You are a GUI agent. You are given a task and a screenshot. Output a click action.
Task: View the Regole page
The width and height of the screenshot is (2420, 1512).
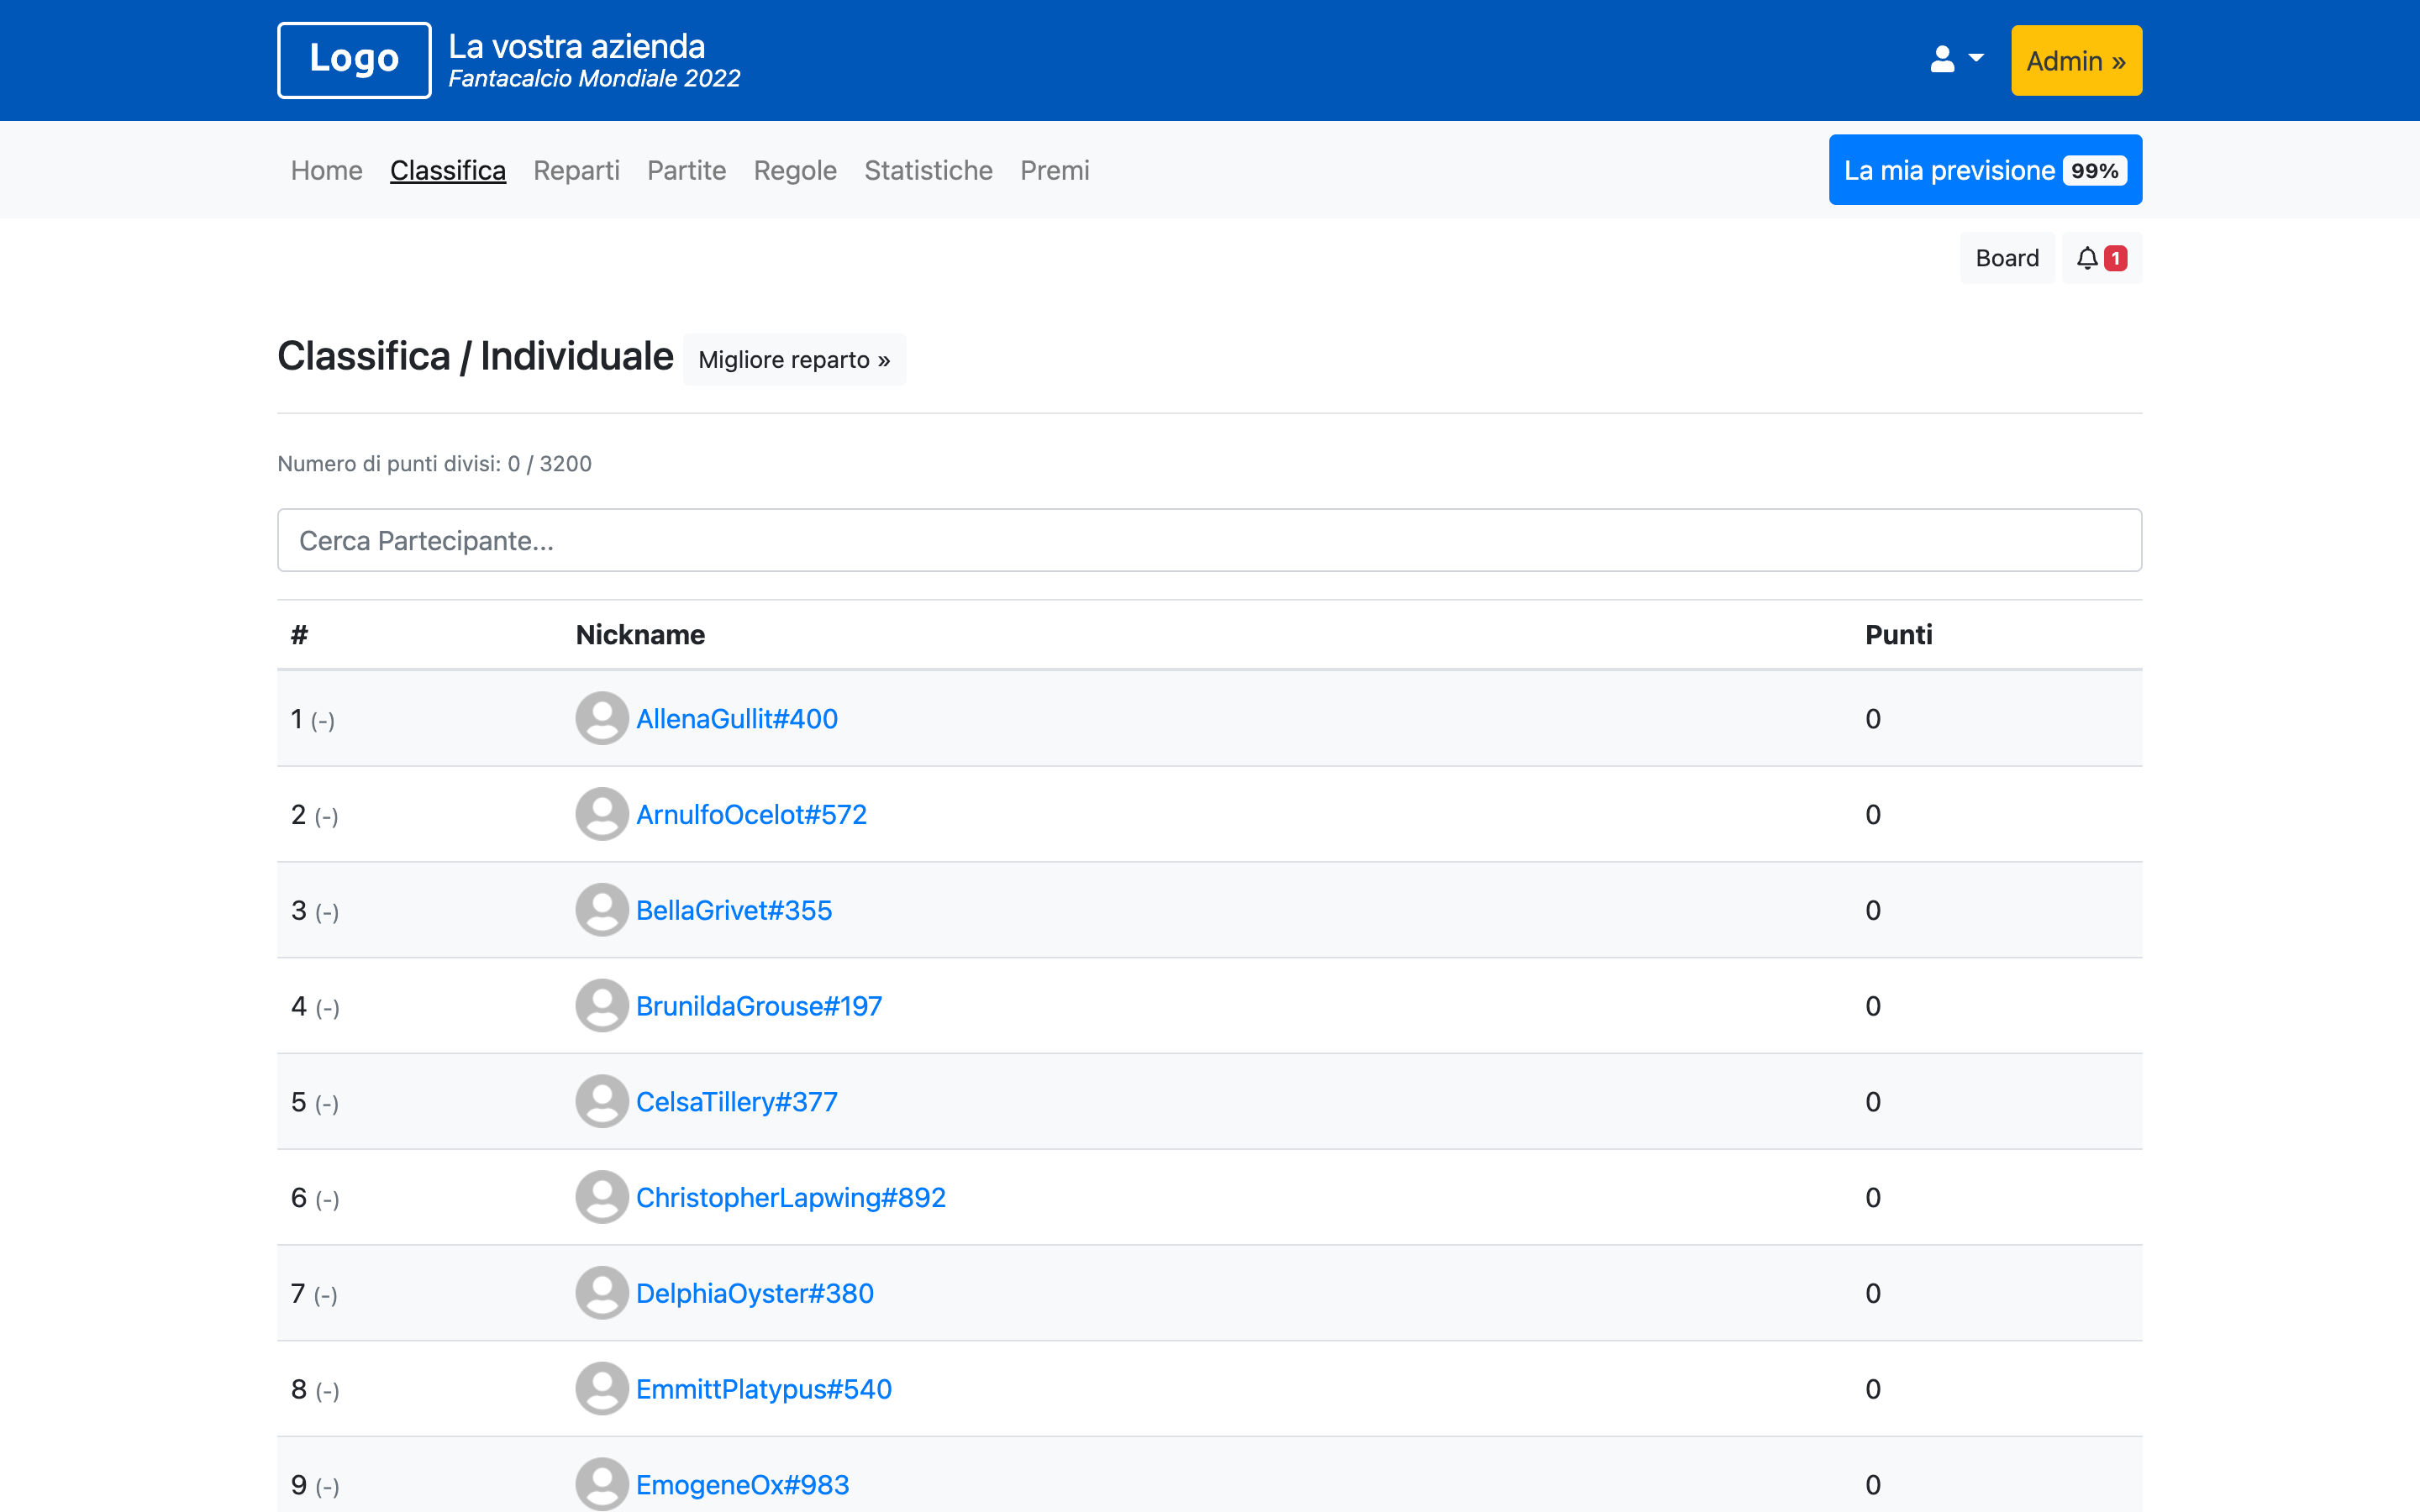795,170
